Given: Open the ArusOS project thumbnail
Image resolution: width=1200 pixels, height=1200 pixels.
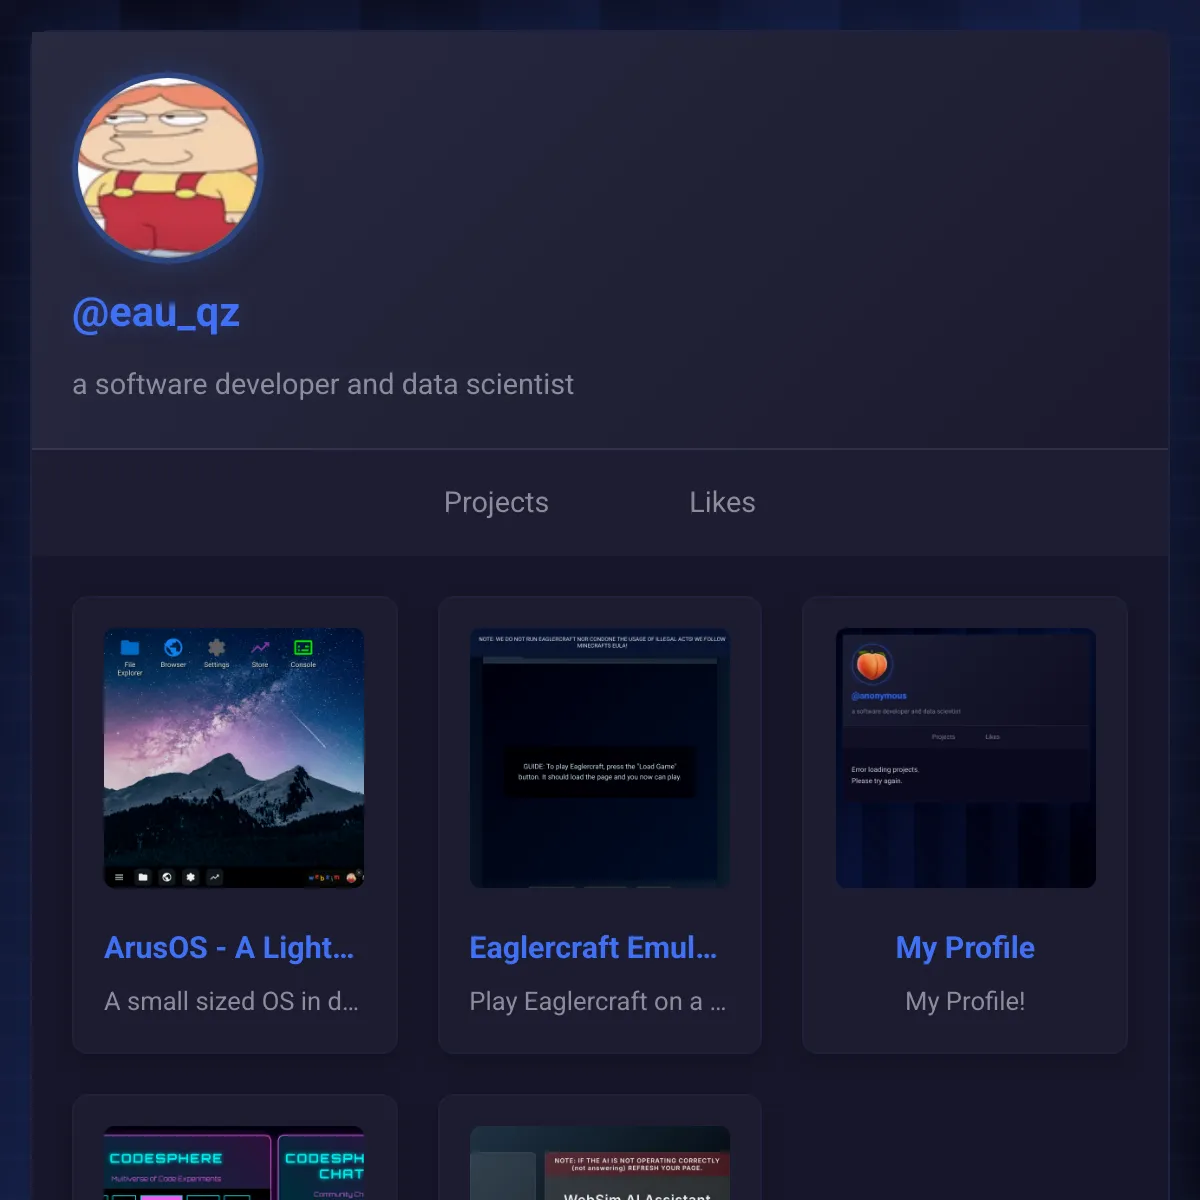Looking at the screenshot, I should (x=234, y=758).
